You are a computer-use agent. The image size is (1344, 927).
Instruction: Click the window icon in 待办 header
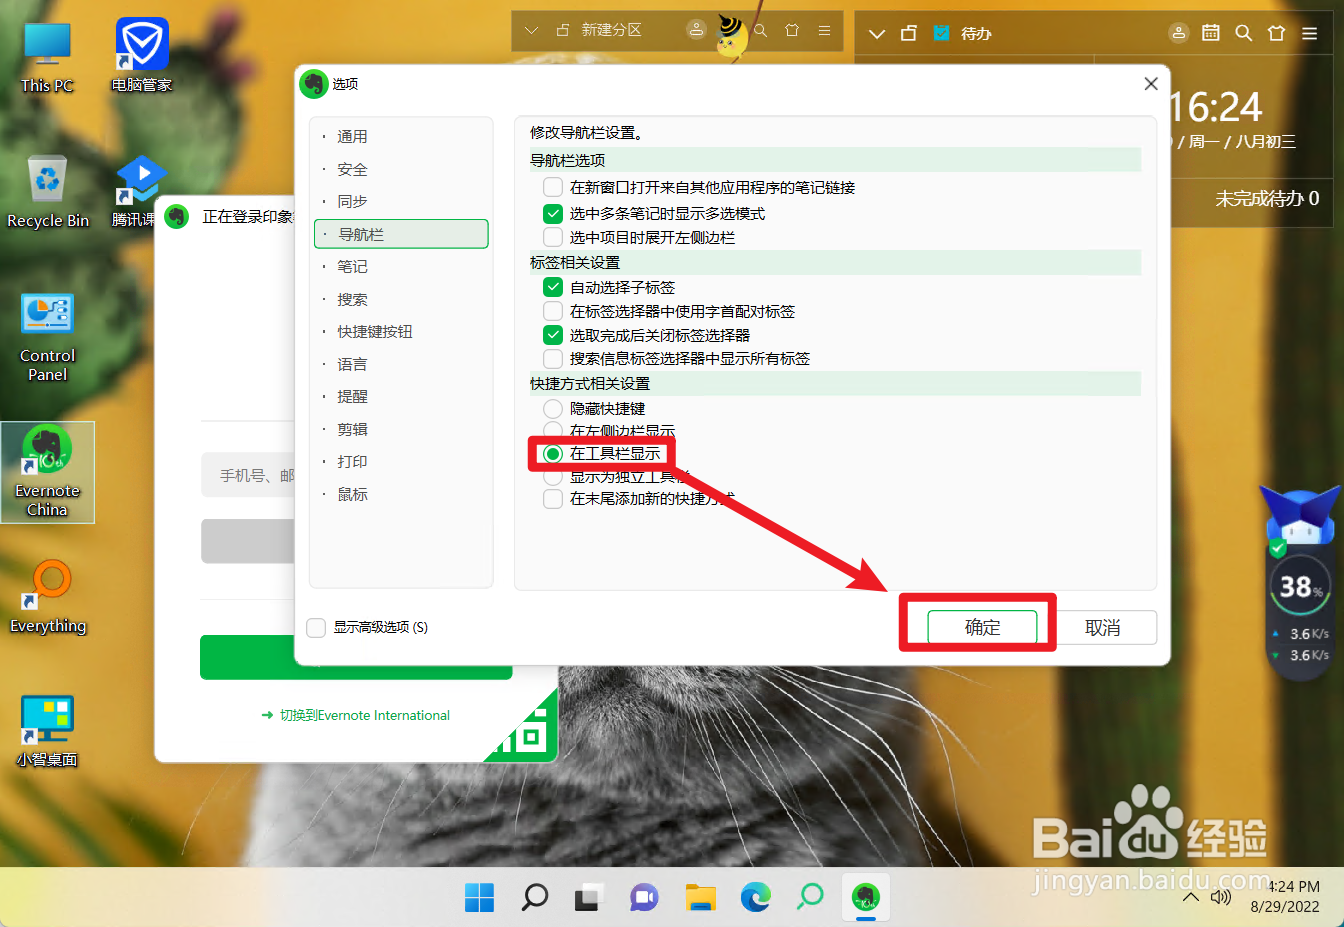[908, 33]
